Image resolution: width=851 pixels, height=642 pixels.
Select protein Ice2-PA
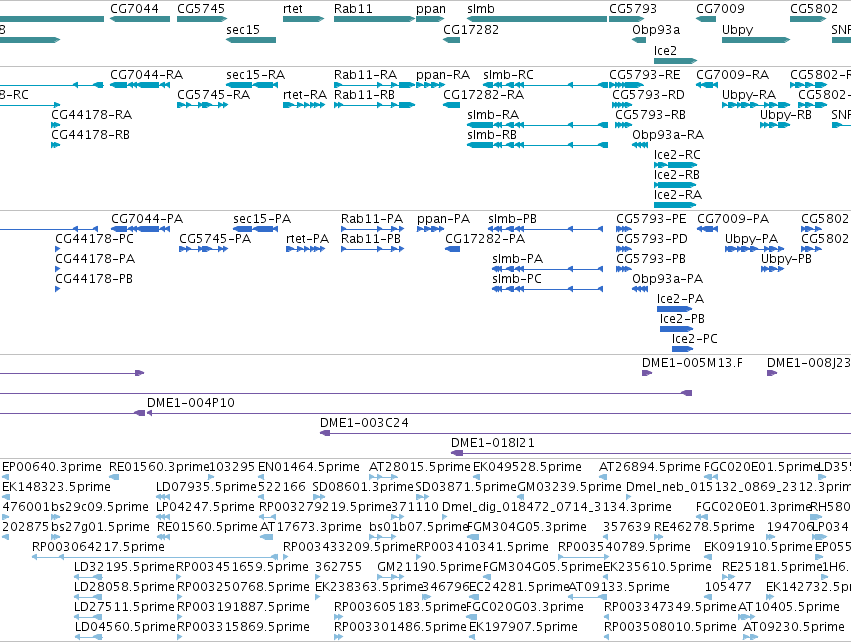tap(675, 309)
